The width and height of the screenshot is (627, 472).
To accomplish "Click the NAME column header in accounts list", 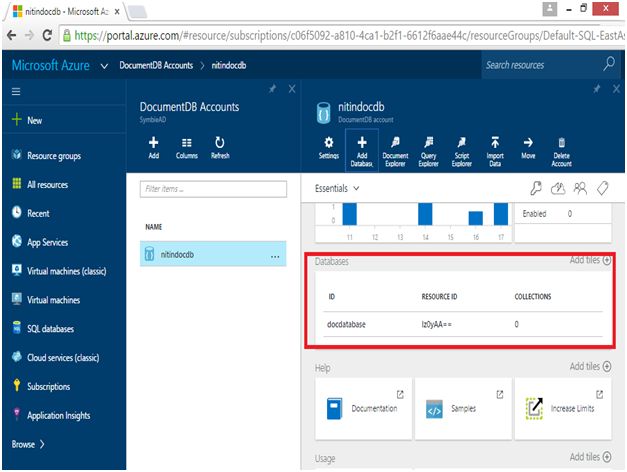I will coord(154,227).
